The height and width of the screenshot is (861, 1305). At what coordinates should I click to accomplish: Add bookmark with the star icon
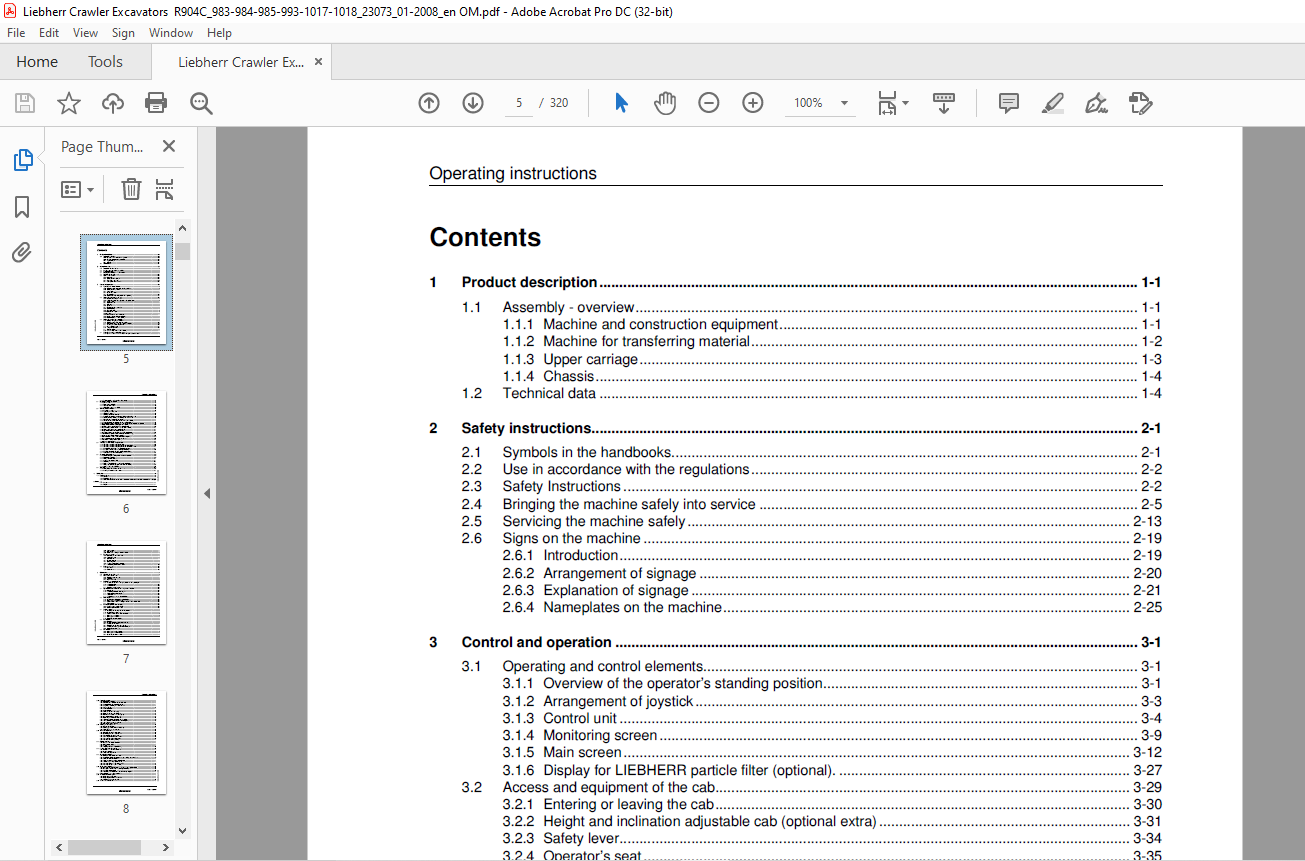[x=68, y=103]
